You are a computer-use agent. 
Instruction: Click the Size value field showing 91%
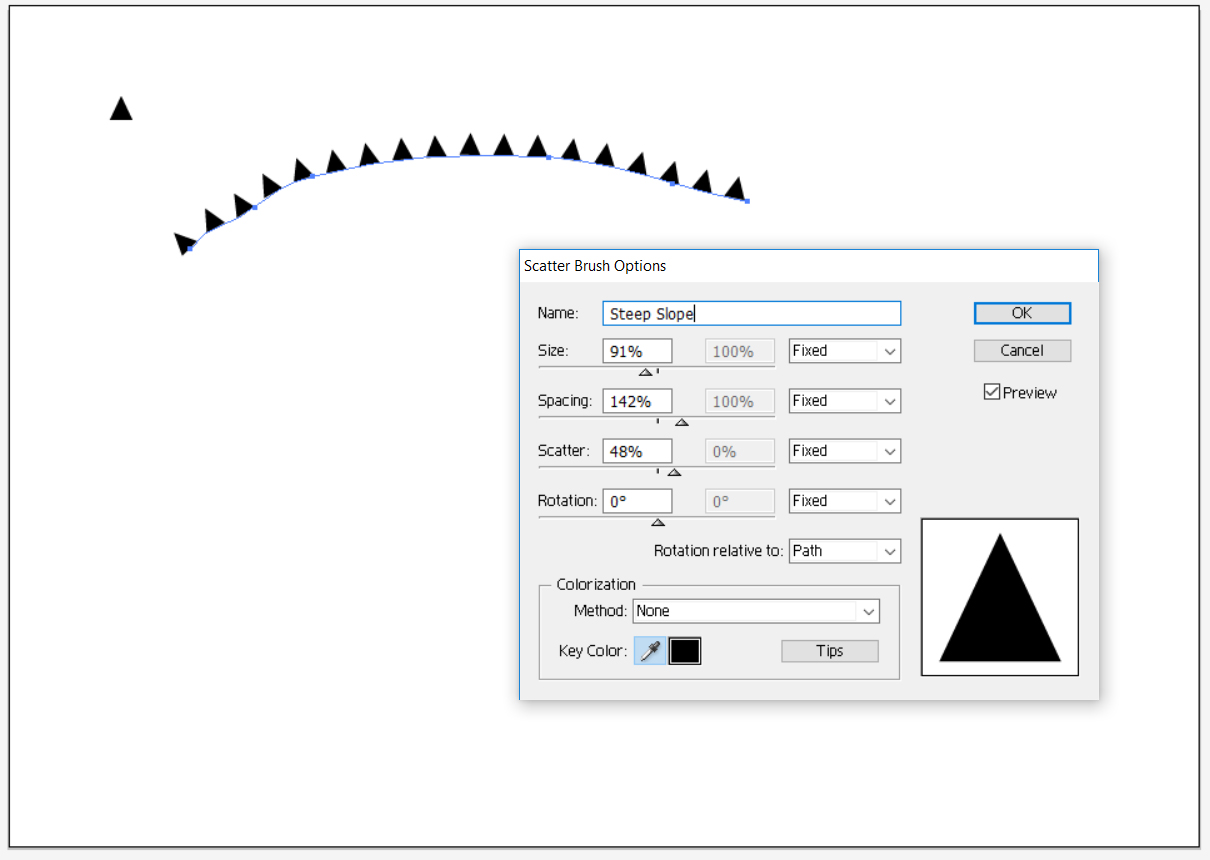coord(637,351)
